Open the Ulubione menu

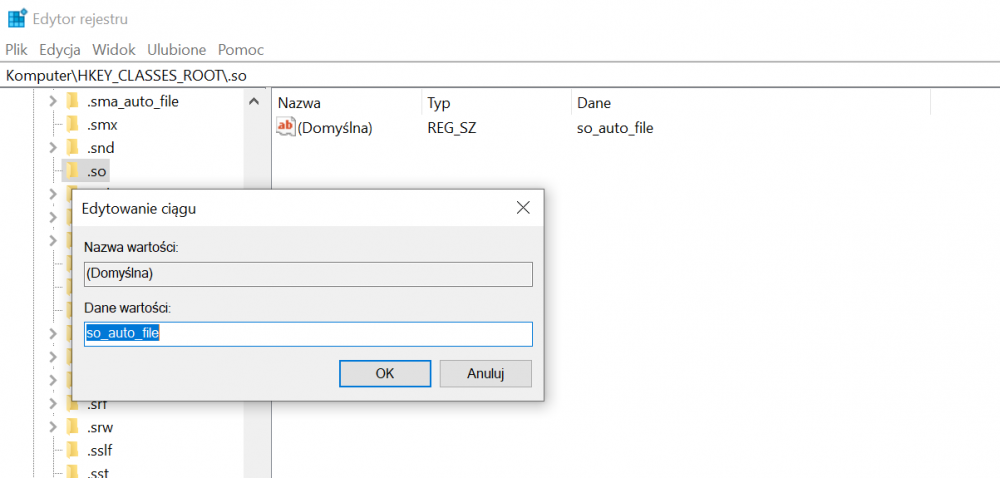pyautogui.click(x=176, y=49)
